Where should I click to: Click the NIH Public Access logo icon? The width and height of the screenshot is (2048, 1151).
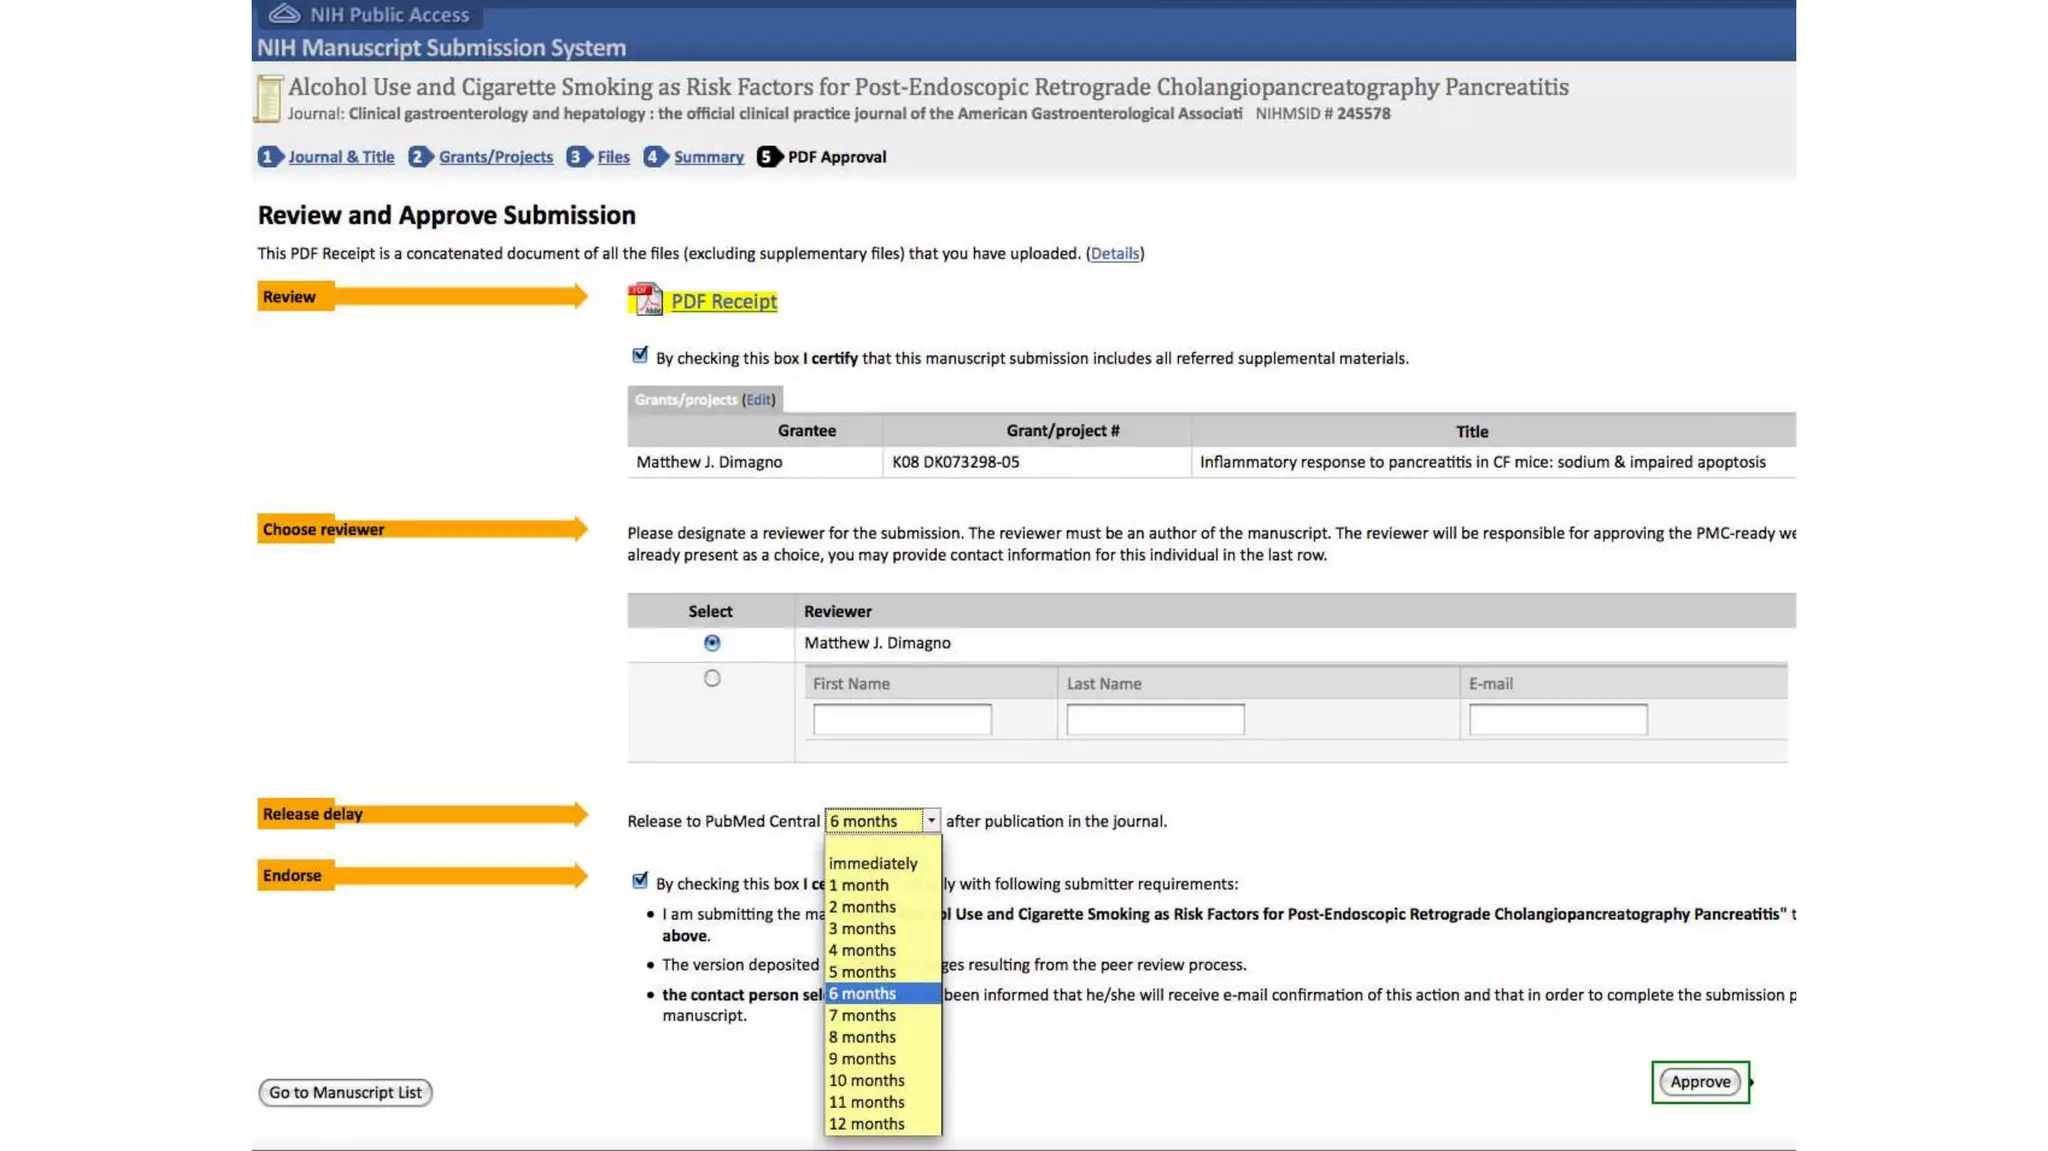click(x=284, y=14)
